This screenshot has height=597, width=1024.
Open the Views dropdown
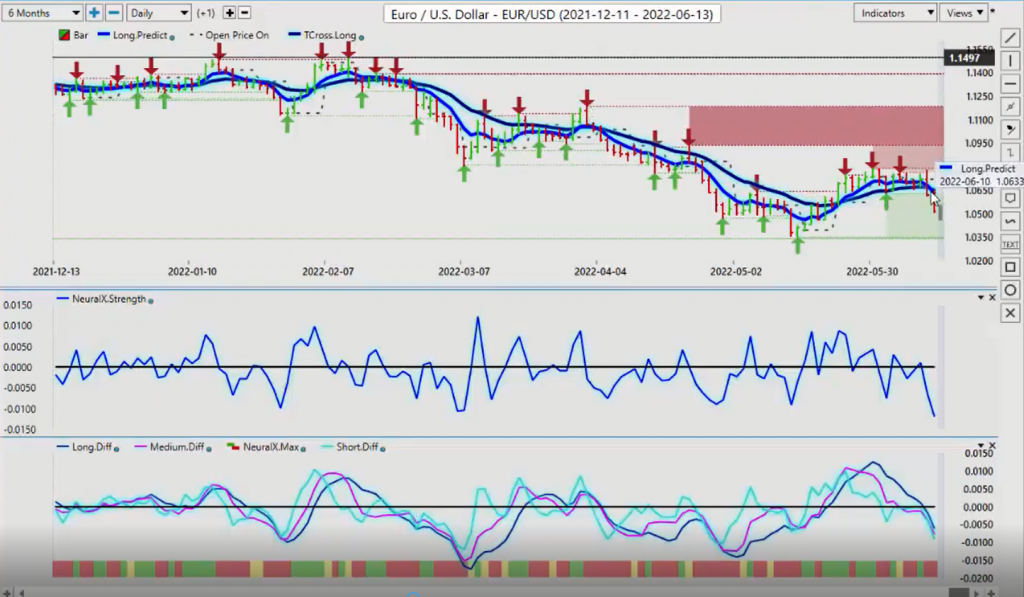click(x=965, y=12)
